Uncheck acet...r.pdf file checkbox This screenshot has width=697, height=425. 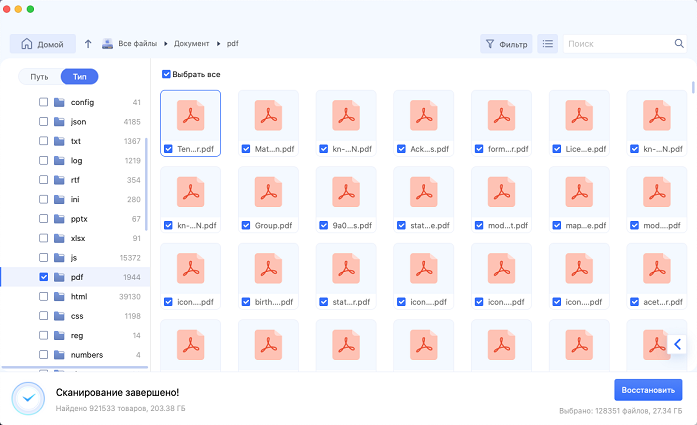click(634, 302)
